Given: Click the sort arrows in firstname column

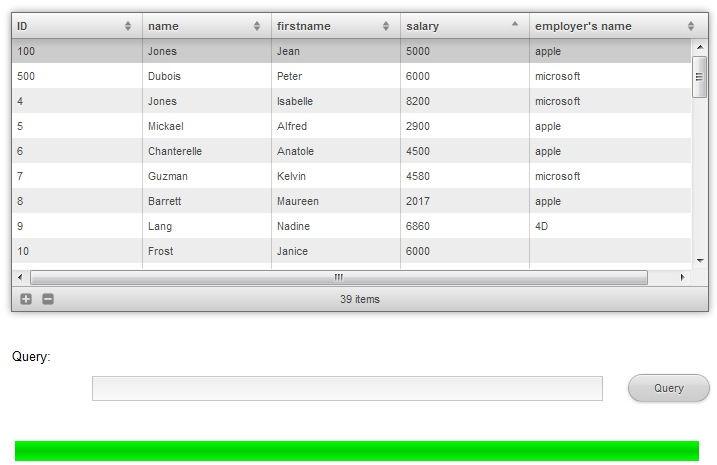Looking at the screenshot, I should pos(386,26).
